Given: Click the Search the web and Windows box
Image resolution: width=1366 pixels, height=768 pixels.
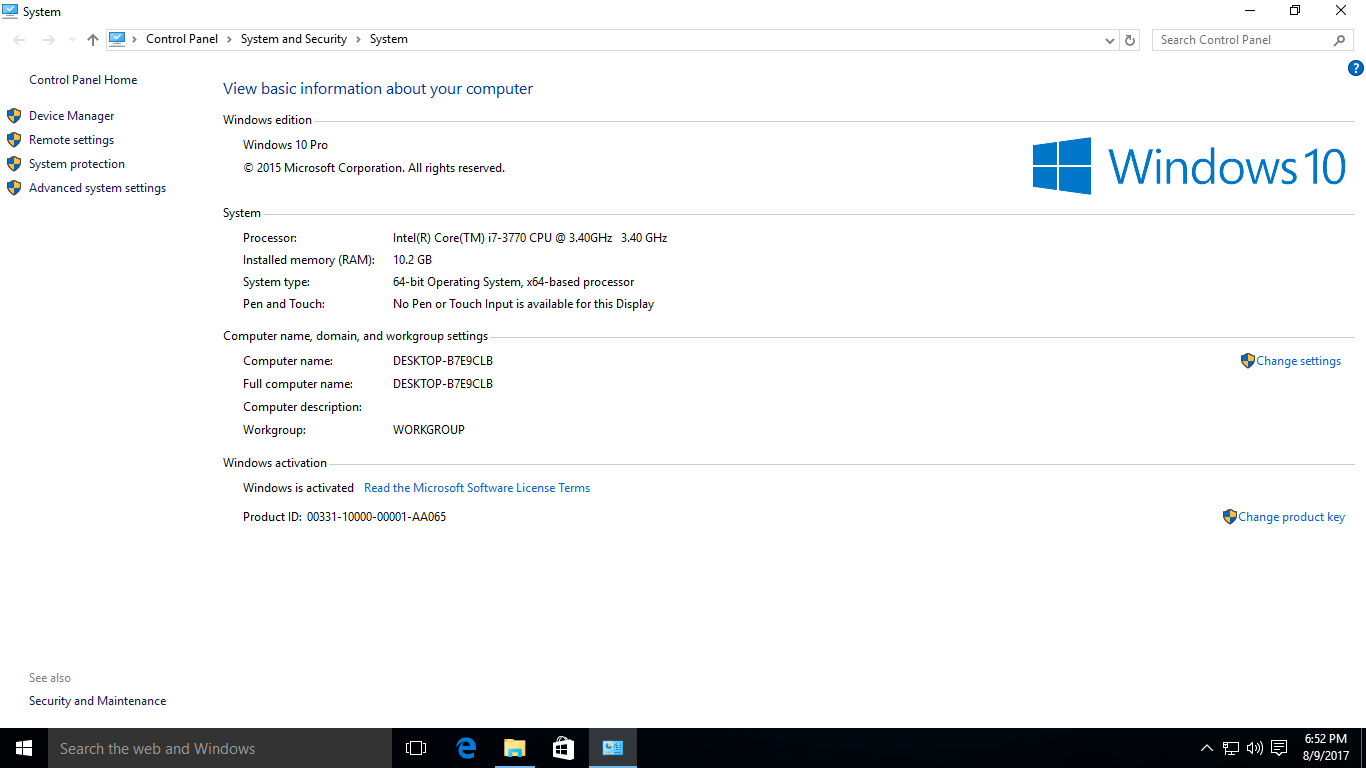Looking at the screenshot, I should [x=220, y=748].
